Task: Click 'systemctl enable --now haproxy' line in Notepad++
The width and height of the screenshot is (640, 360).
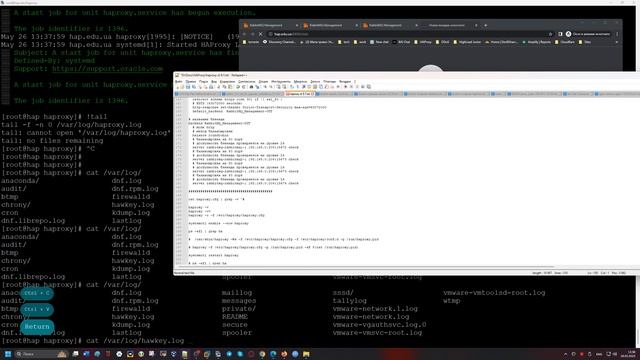Action: click(218, 223)
